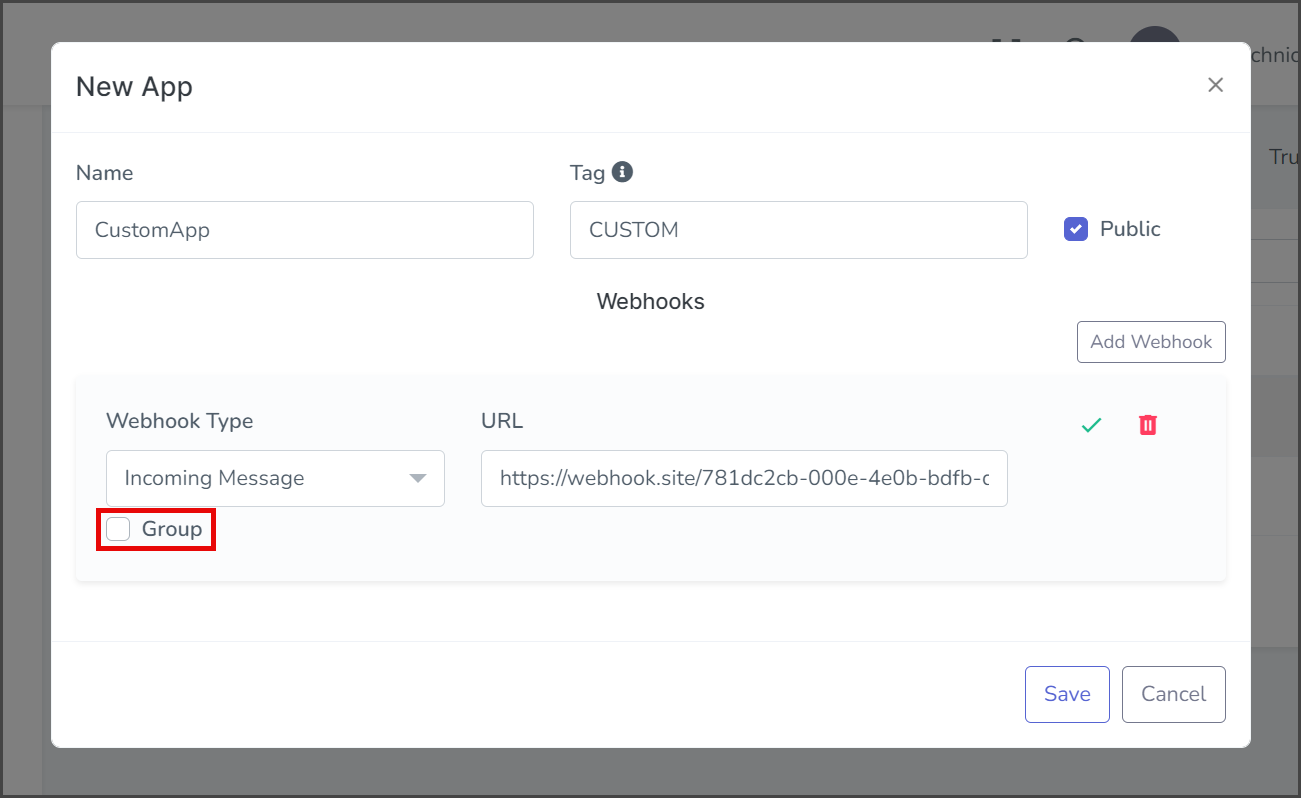
Task: Close the New App dialog with X
Action: [1215, 85]
